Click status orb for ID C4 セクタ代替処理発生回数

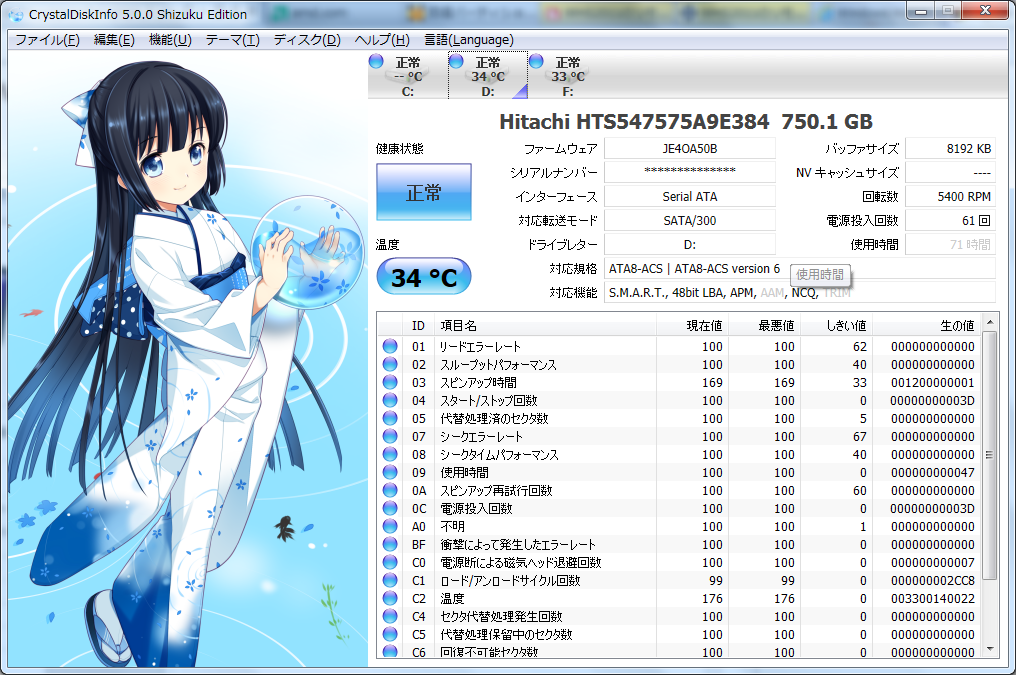click(x=390, y=617)
